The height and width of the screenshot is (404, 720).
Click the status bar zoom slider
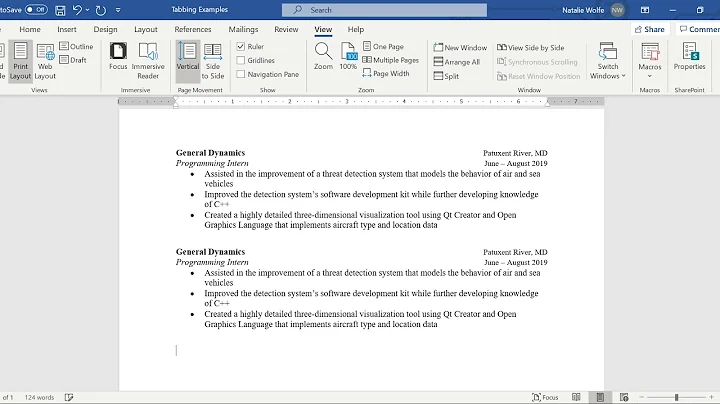(676, 398)
